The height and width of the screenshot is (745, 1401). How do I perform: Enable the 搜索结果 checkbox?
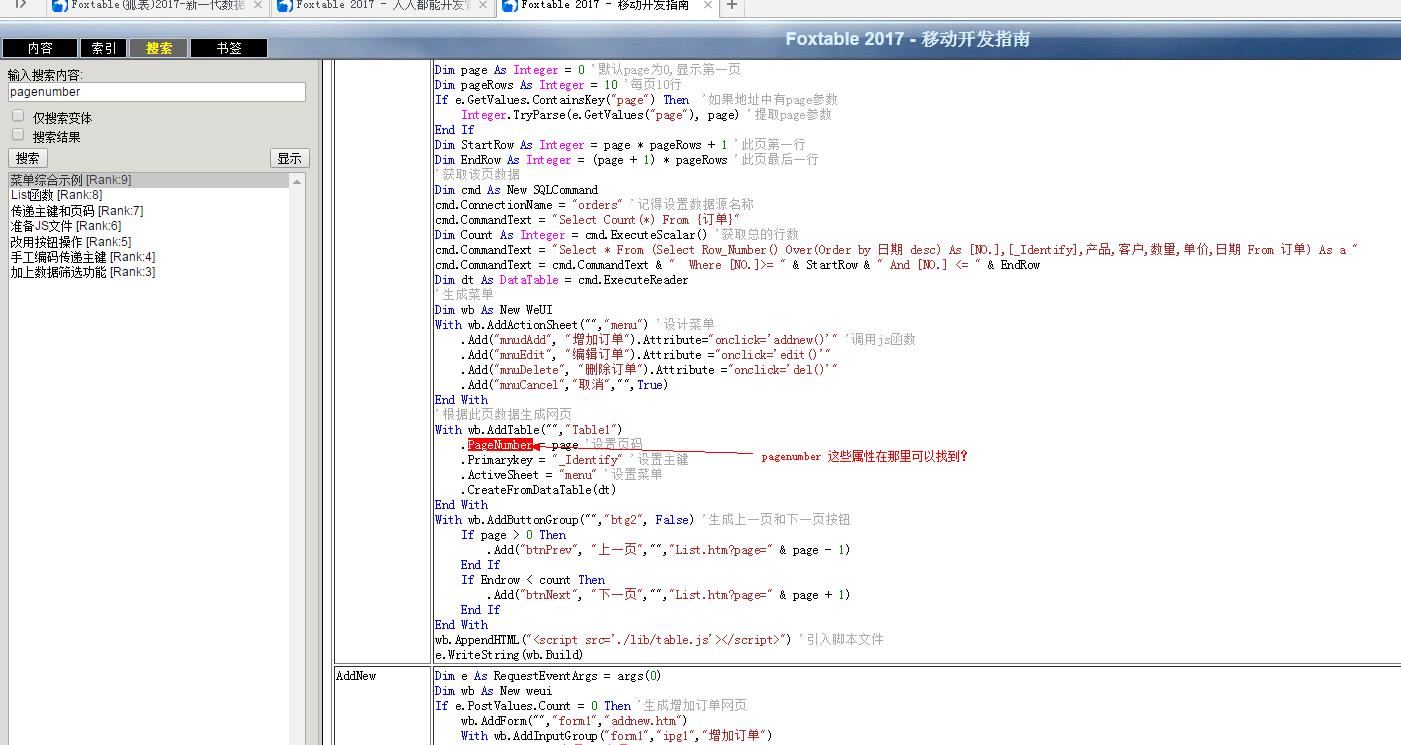(17, 135)
